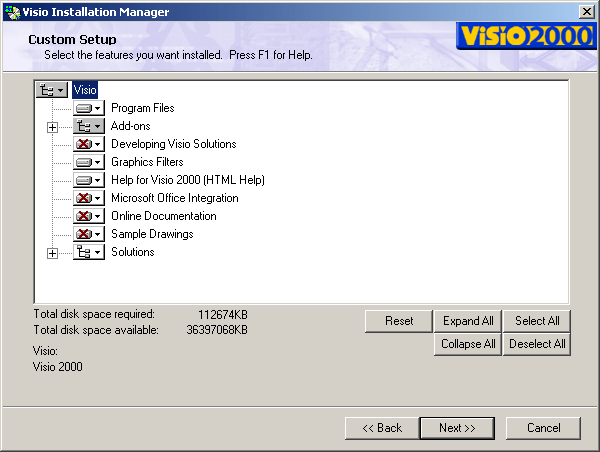Select the Add-ons tree item
Screen dimensions: 600x452
[x=130, y=126]
